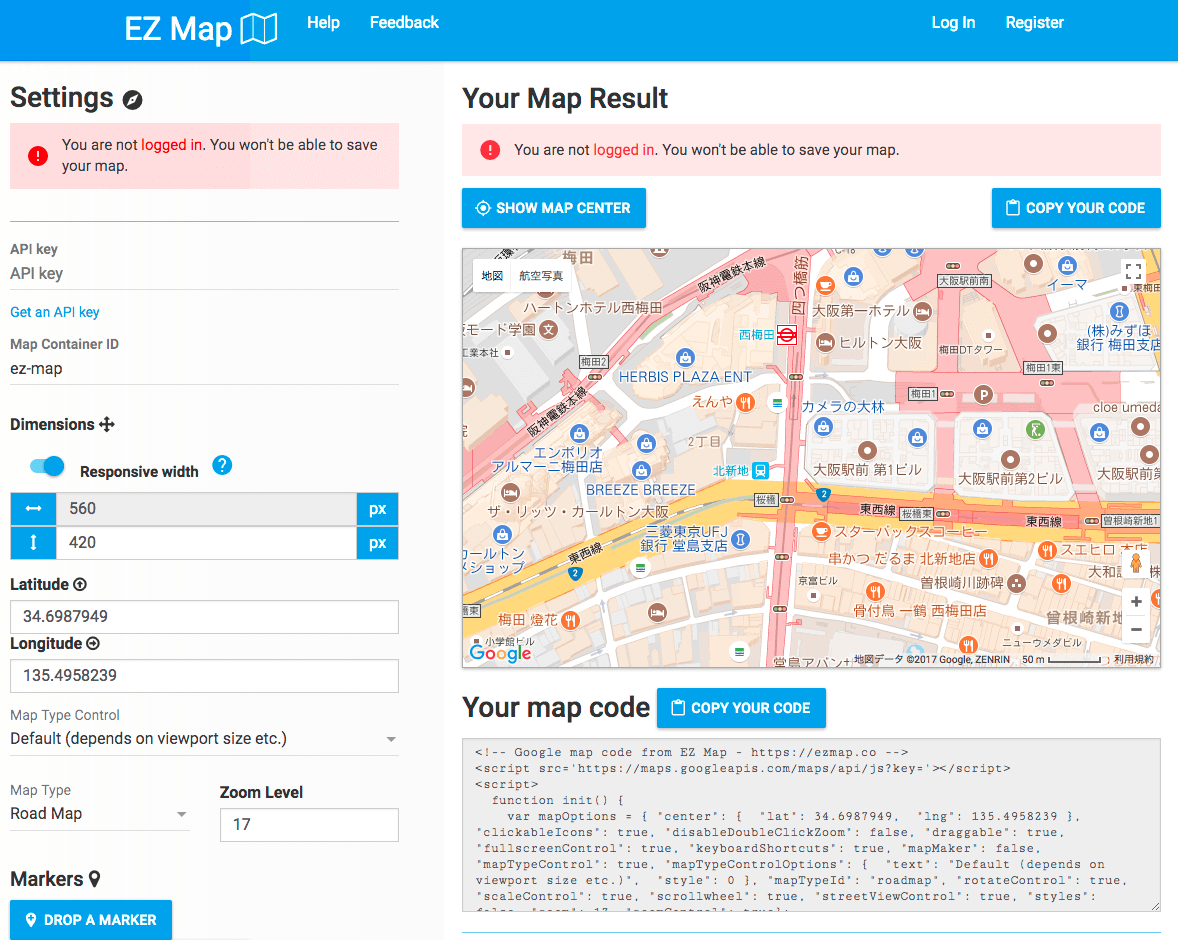
Task: Click the Log In nav item
Action: click(953, 23)
